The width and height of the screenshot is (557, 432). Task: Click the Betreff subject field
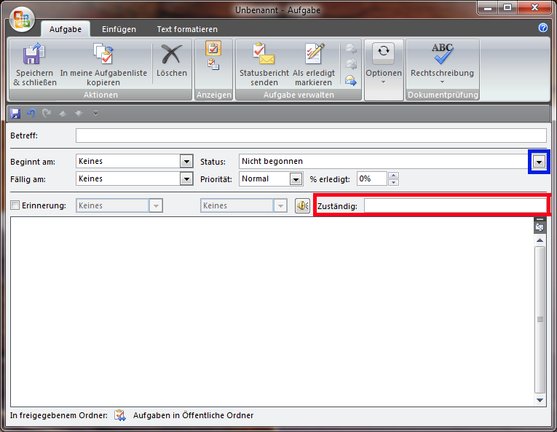click(311, 136)
